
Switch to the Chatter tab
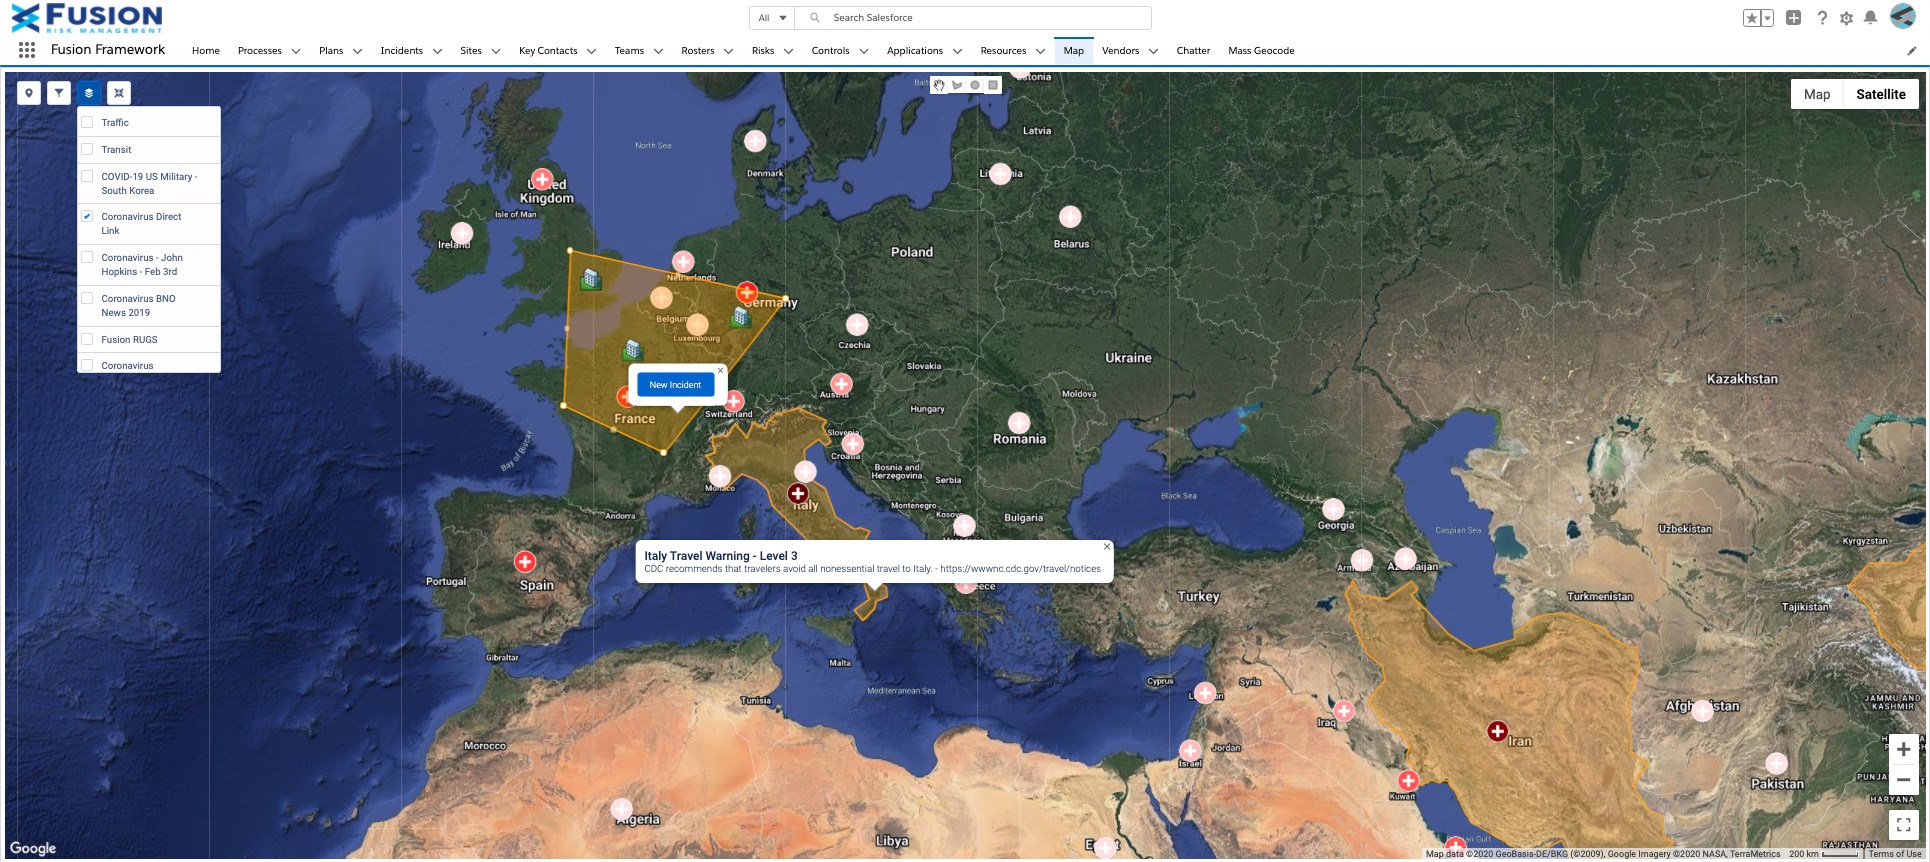pyautogui.click(x=1192, y=51)
